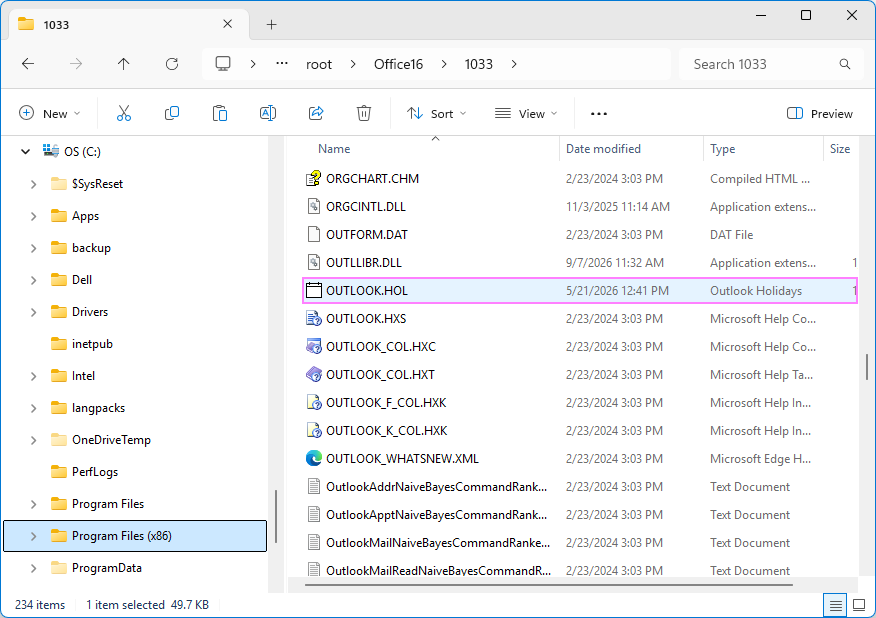This screenshot has width=876, height=618.
Task: Click the OUTLOOK.HXS file icon
Action: 313,318
